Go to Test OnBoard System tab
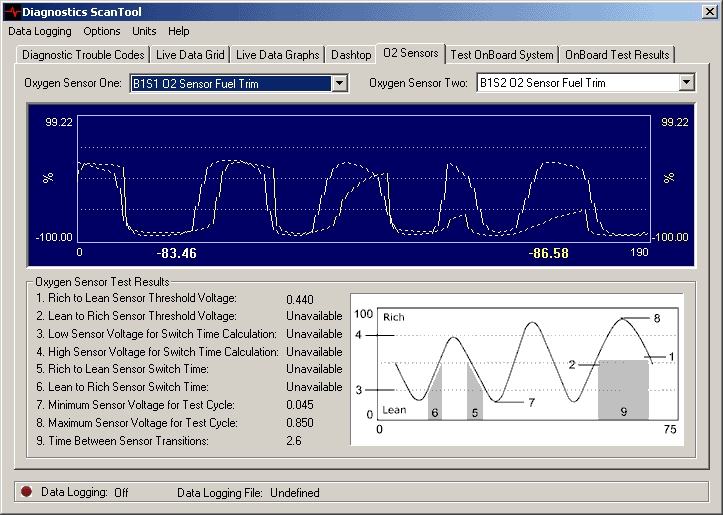This screenshot has width=723, height=515. tap(501, 55)
